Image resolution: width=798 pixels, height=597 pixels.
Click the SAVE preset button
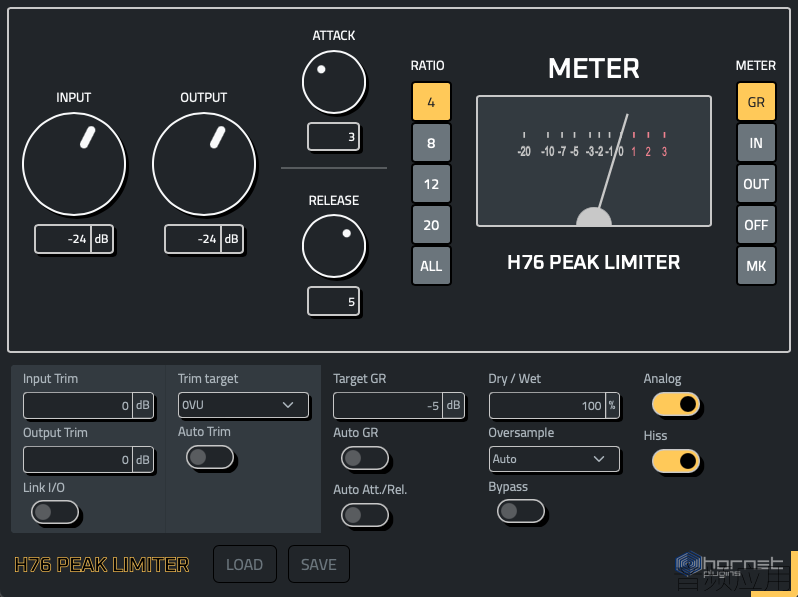click(x=319, y=564)
